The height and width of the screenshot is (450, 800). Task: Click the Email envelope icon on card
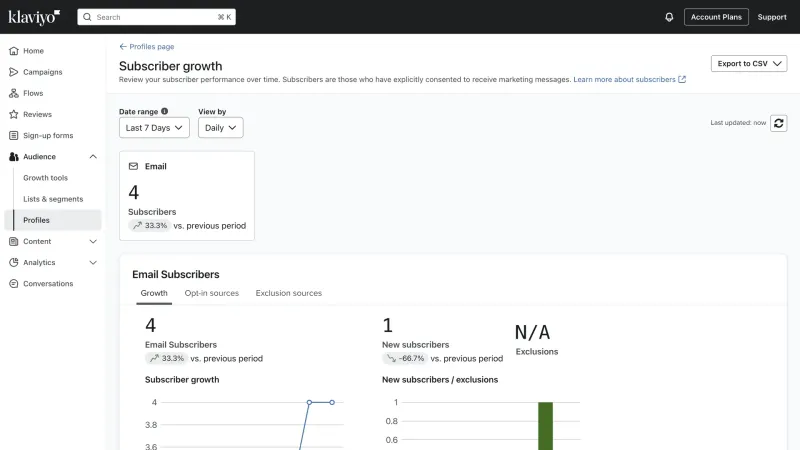(133, 166)
